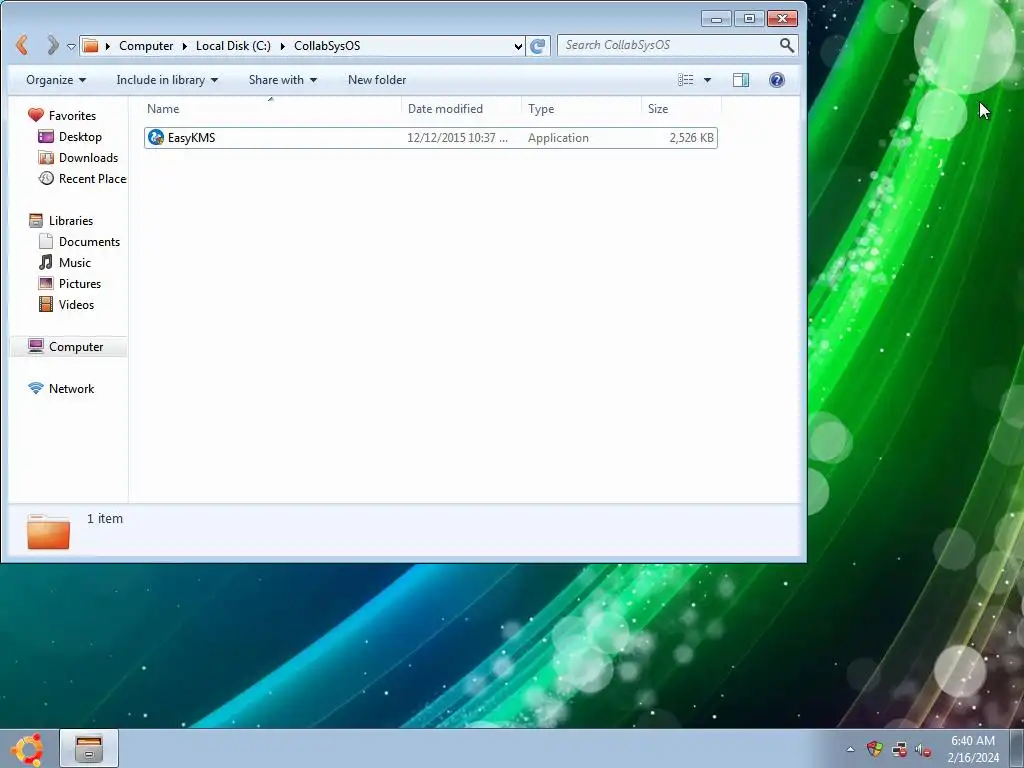Viewport: 1024px width, 768px height.
Task: Click the folder icon in address bar
Action: [x=91, y=46]
